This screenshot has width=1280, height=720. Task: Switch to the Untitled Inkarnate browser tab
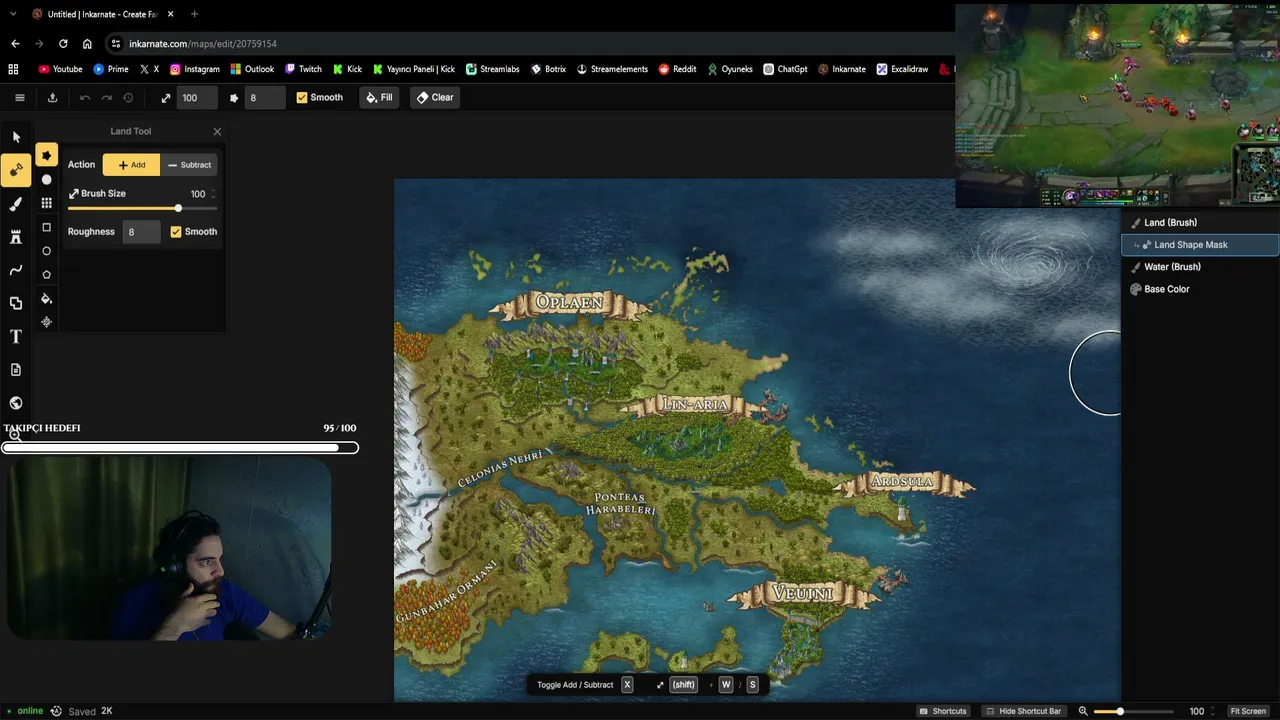pos(103,14)
